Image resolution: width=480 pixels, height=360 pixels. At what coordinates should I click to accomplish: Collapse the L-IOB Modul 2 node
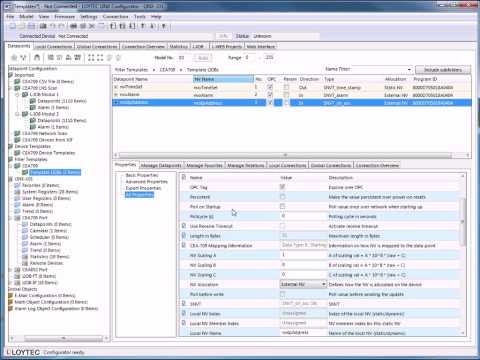click(x=17, y=114)
